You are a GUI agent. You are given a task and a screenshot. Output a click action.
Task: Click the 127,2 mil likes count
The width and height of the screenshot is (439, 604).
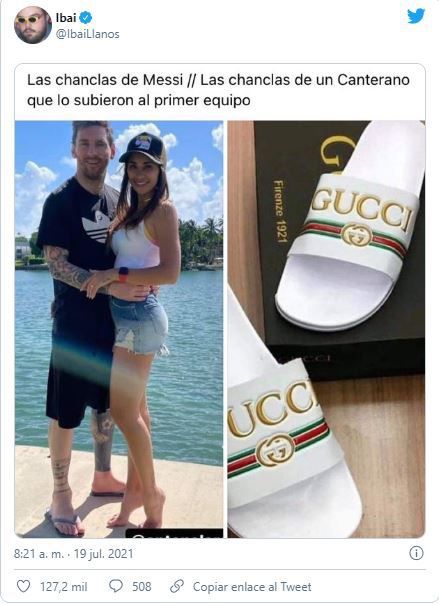click(64, 587)
